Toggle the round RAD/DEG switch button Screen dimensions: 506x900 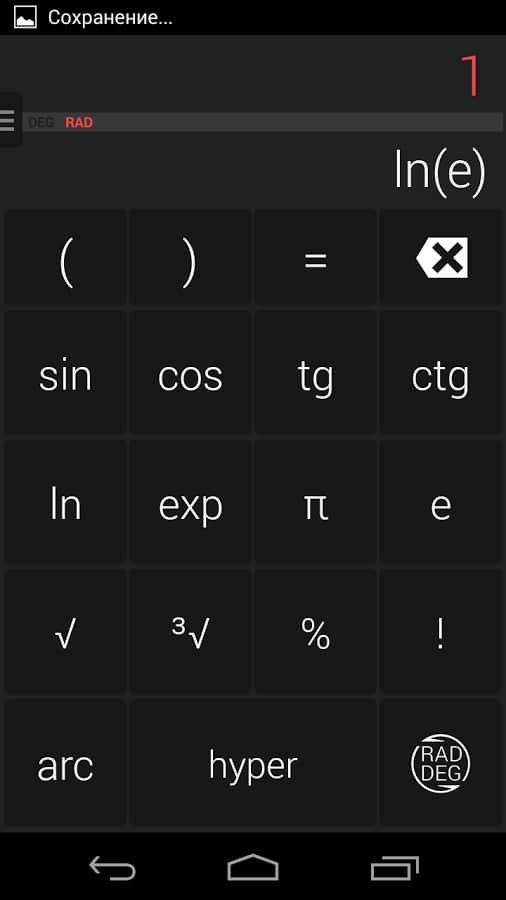pos(441,763)
